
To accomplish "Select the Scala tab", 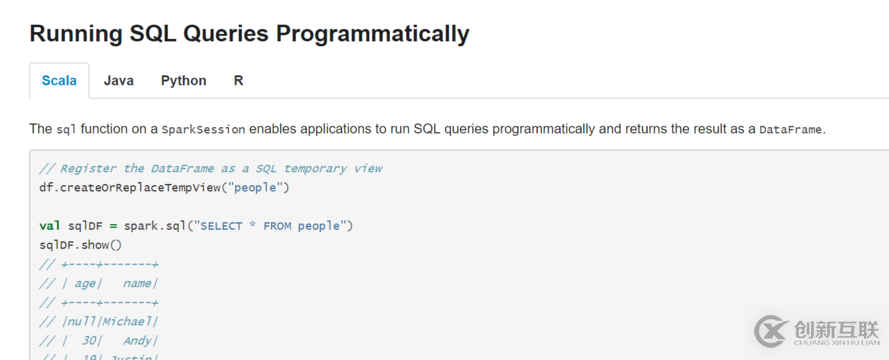I will point(59,81).
